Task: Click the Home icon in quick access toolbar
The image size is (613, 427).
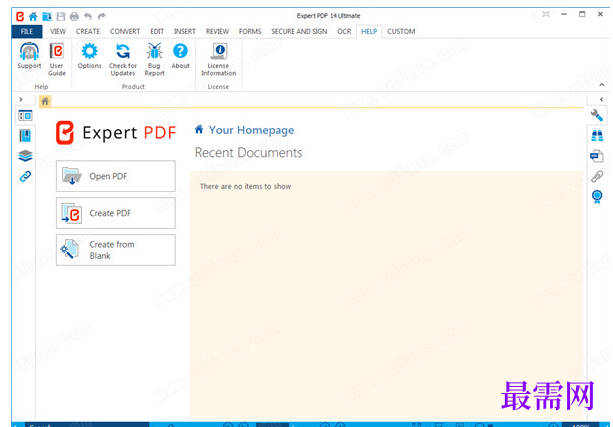Action: (x=33, y=16)
